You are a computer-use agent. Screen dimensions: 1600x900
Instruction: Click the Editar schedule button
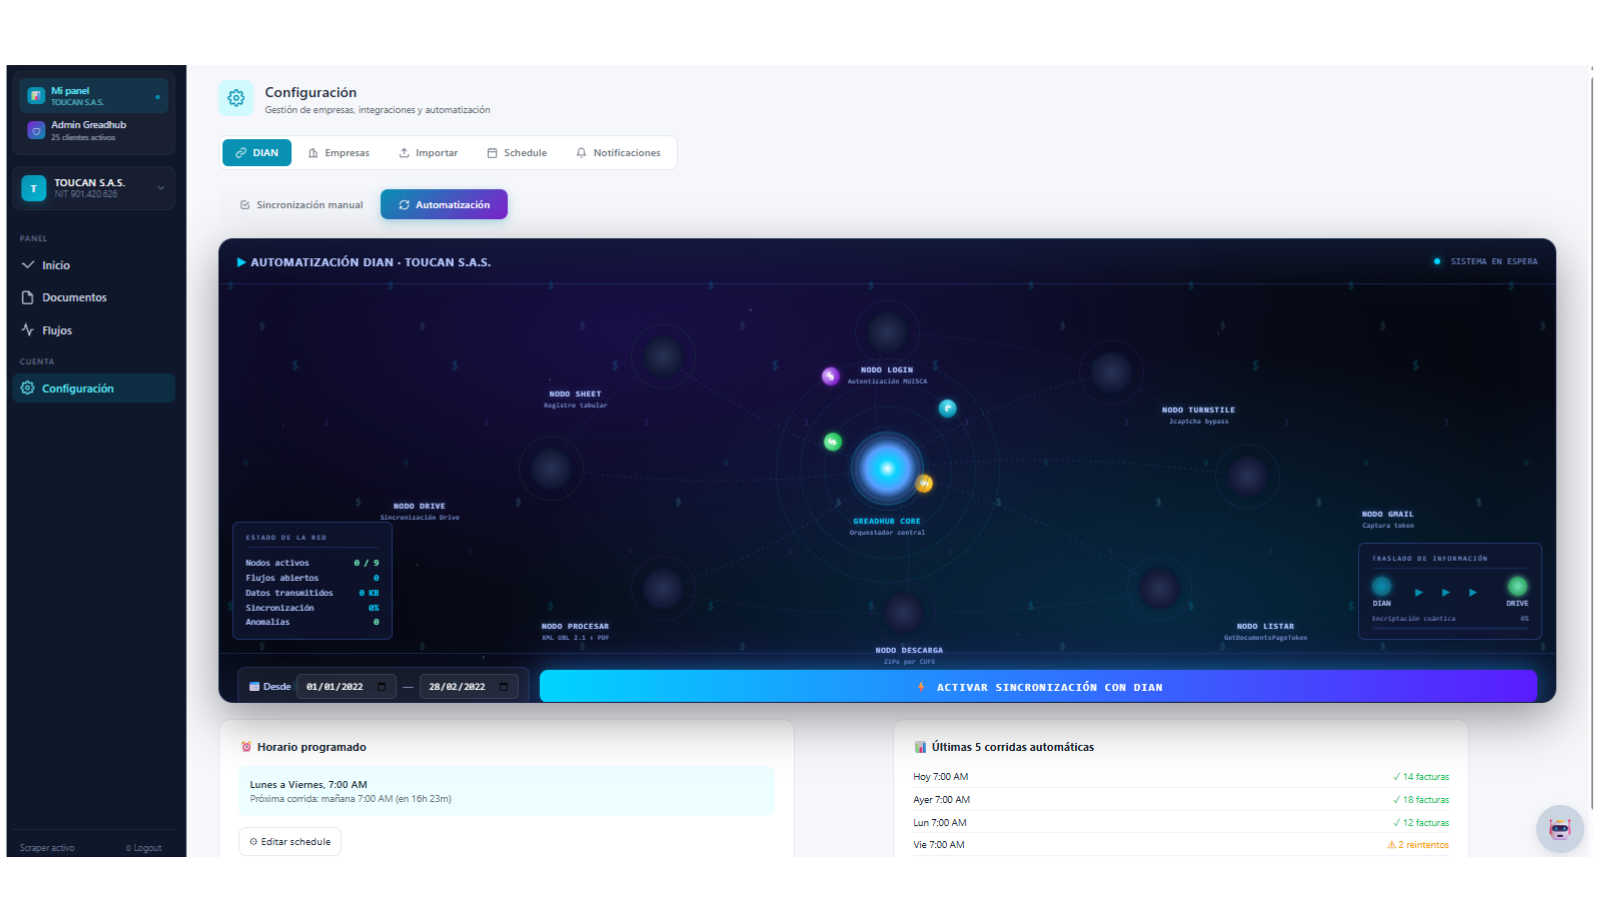[x=290, y=842]
